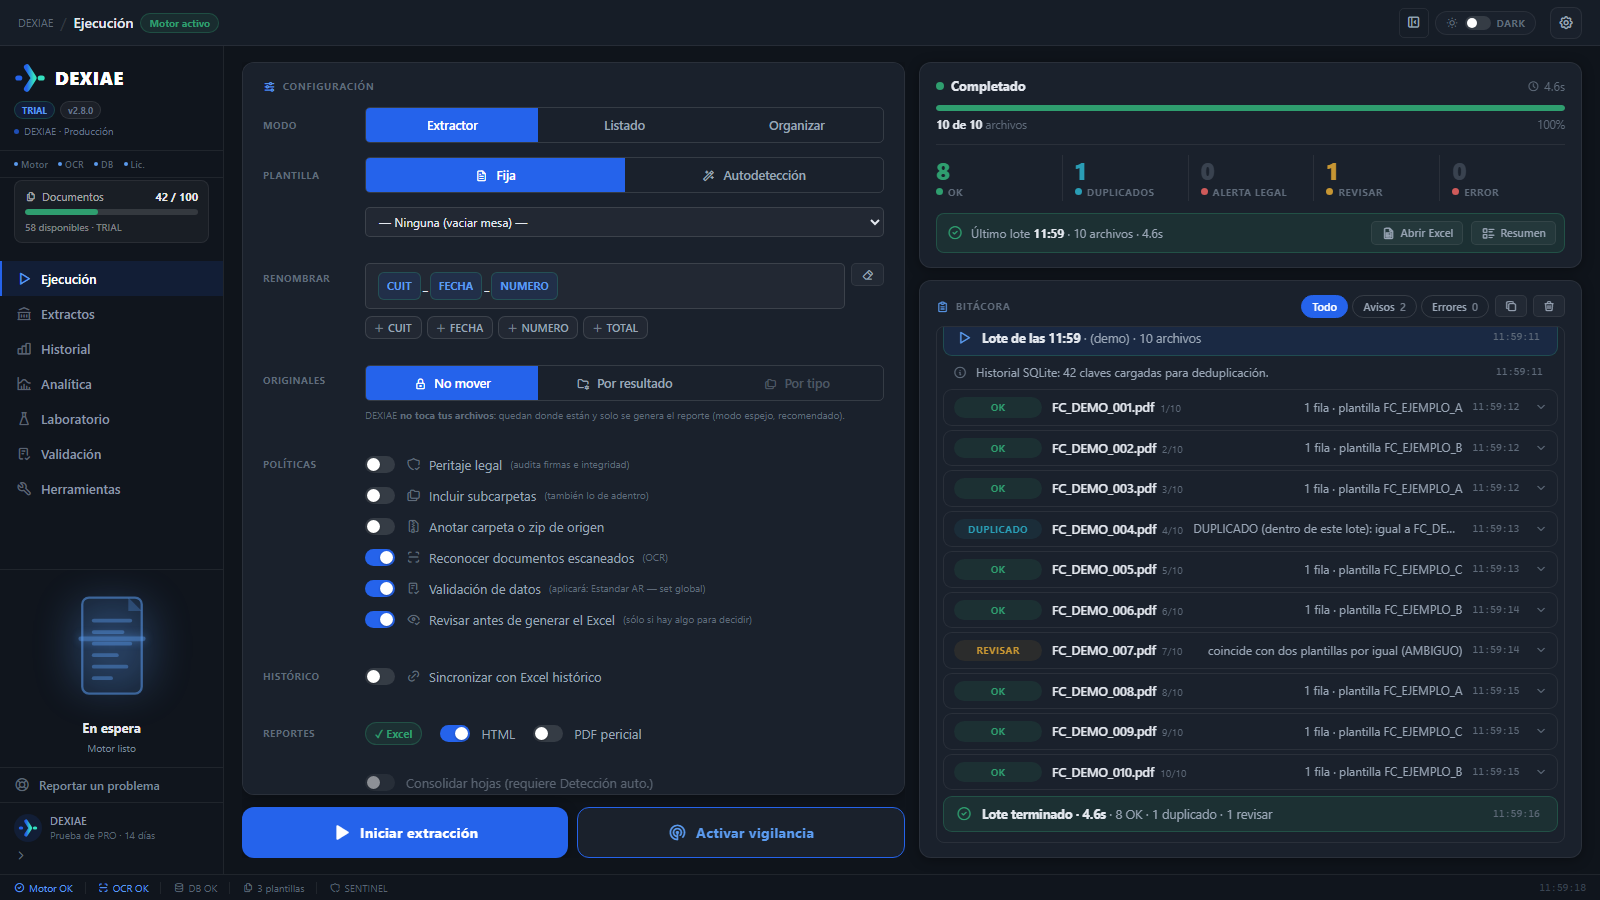Enable Incluir subcarpetas policy
The height and width of the screenshot is (900, 1600).
pyautogui.click(x=380, y=496)
